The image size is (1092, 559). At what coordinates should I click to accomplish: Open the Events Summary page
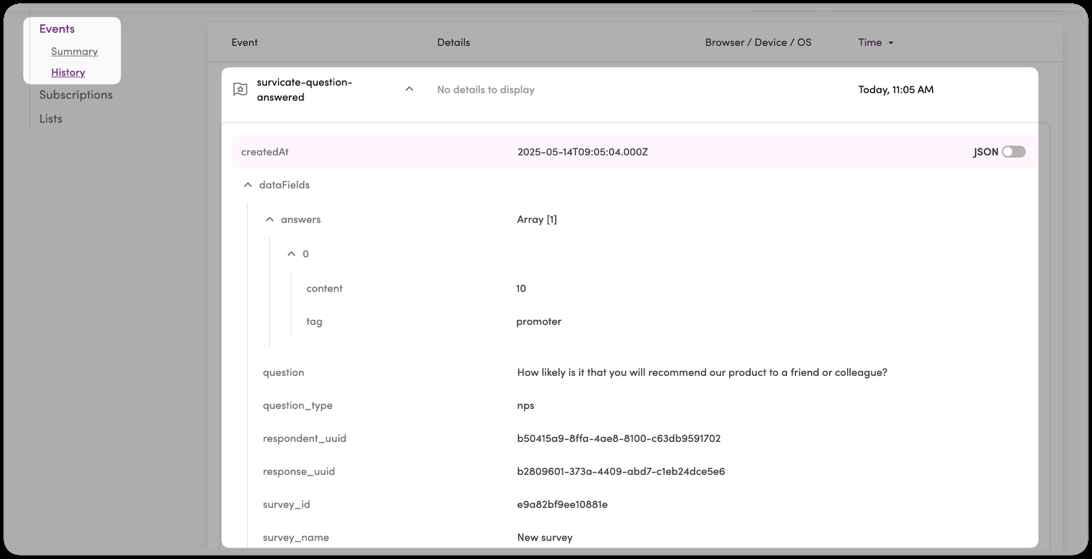(x=74, y=52)
